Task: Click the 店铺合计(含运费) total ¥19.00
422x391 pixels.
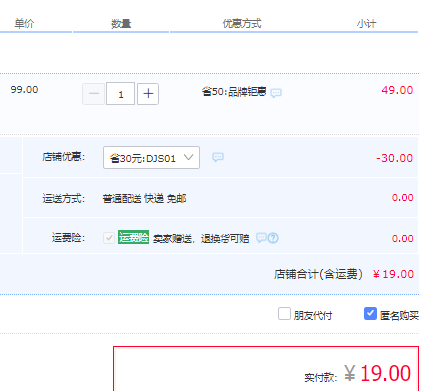Action: pyautogui.click(x=393, y=274)
